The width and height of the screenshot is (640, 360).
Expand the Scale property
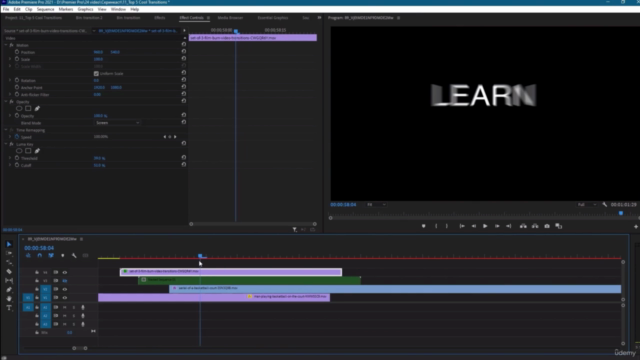pyautogui.click(x=10, y=59)
